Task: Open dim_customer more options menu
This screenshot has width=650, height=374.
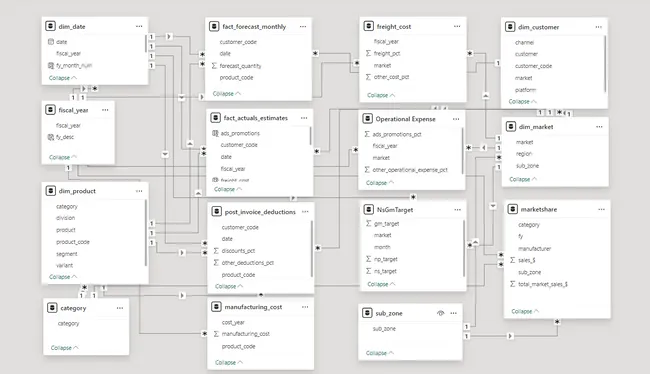Action: 599,27
